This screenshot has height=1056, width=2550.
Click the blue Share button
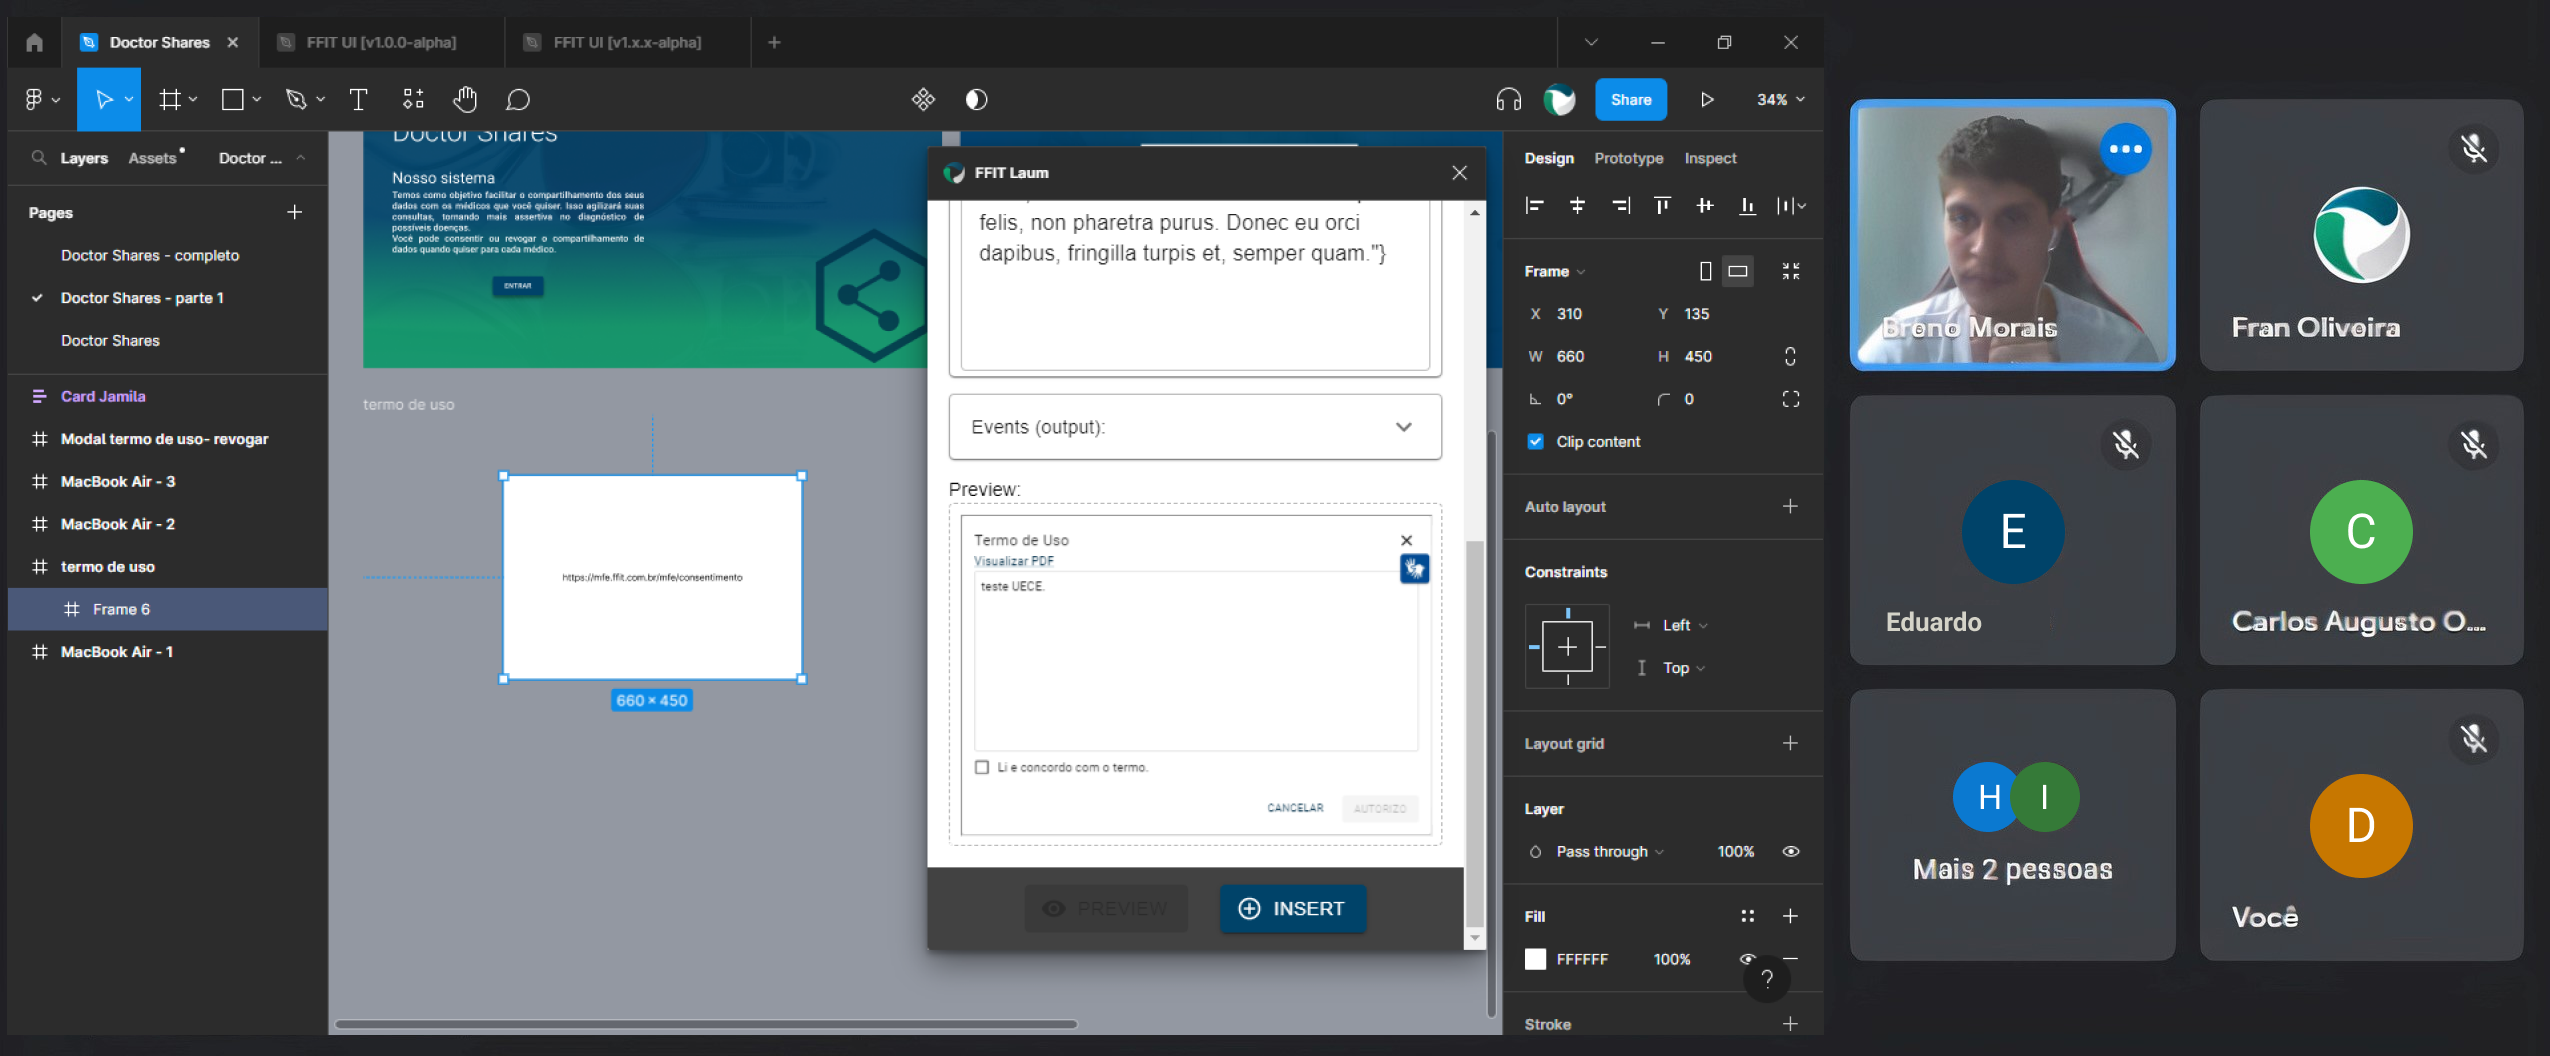(1630, 99)
